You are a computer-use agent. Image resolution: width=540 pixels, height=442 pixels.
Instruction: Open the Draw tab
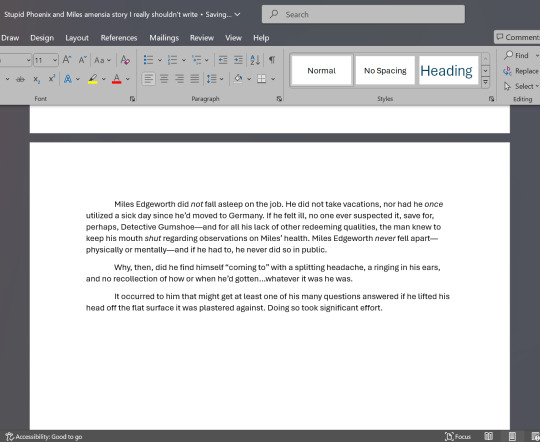(10, 38)
